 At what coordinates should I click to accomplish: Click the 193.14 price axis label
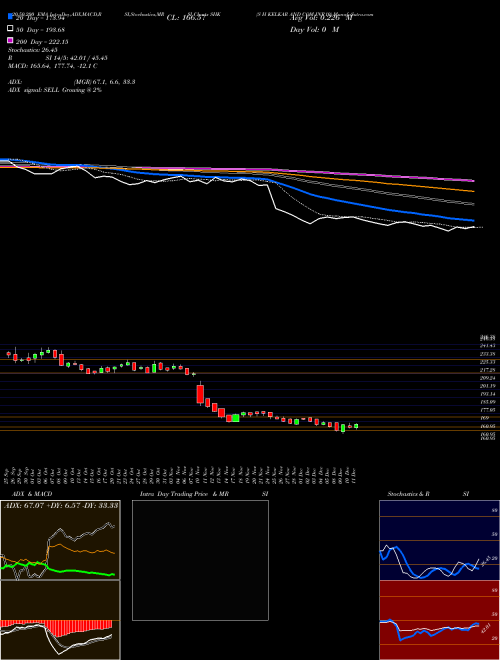click(488, 394)
